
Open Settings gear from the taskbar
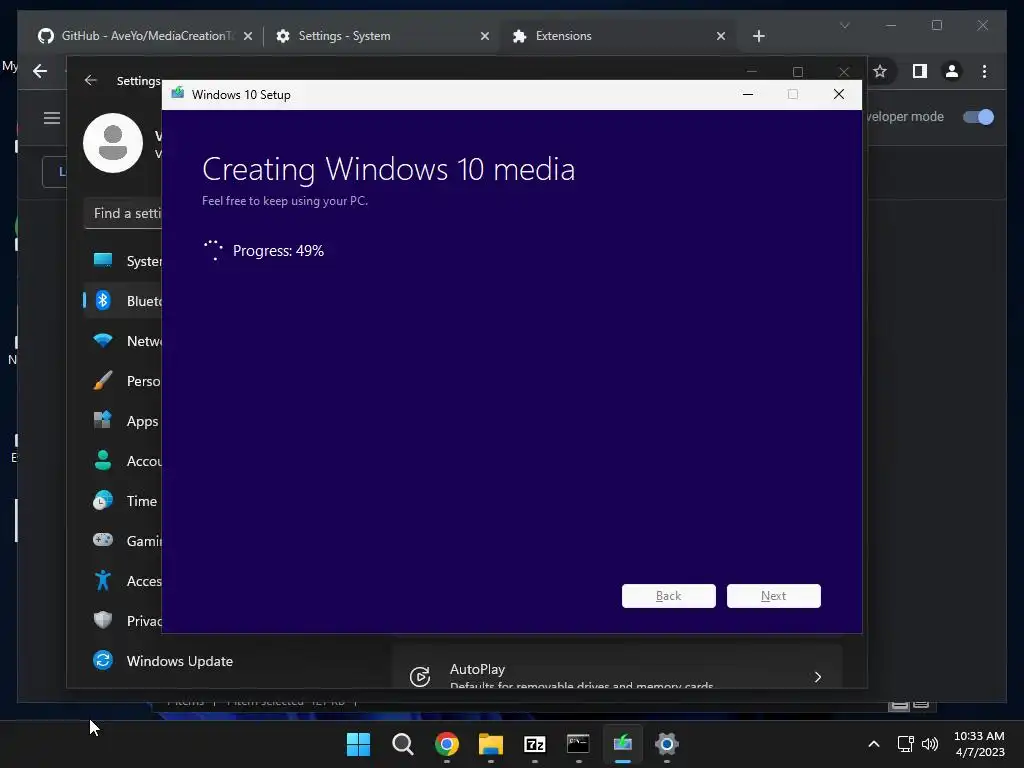point(667,744)
